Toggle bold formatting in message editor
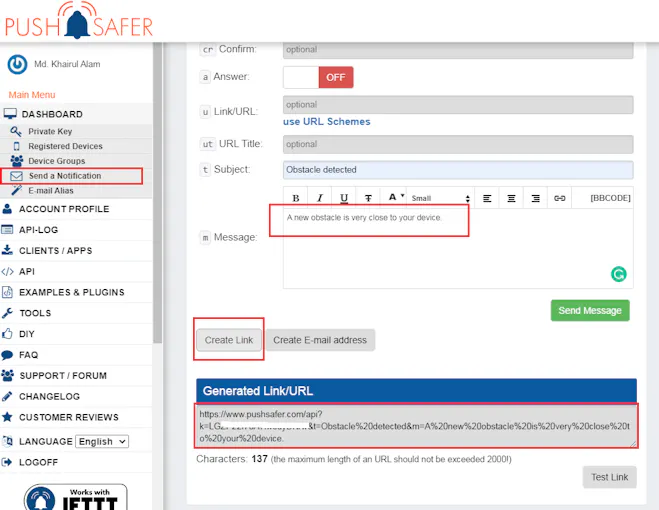The height and width of the screenshot is (510, 659). pos(296,198)
